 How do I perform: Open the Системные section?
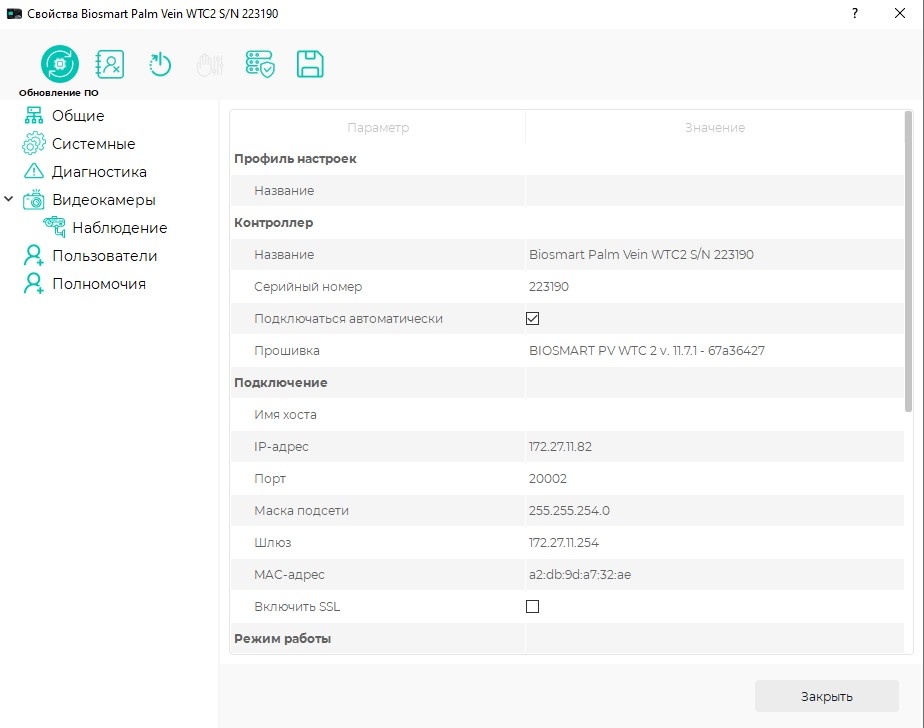pos(93,144)
